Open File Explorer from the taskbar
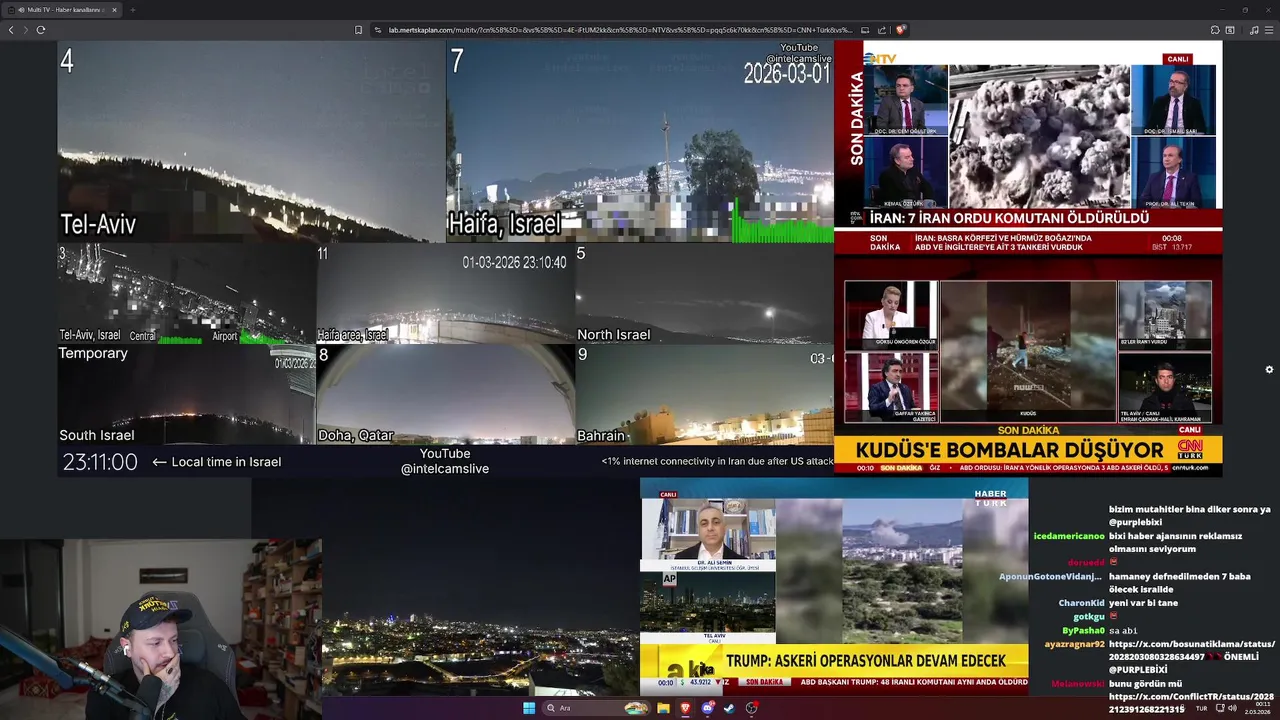 click(663, 708)
